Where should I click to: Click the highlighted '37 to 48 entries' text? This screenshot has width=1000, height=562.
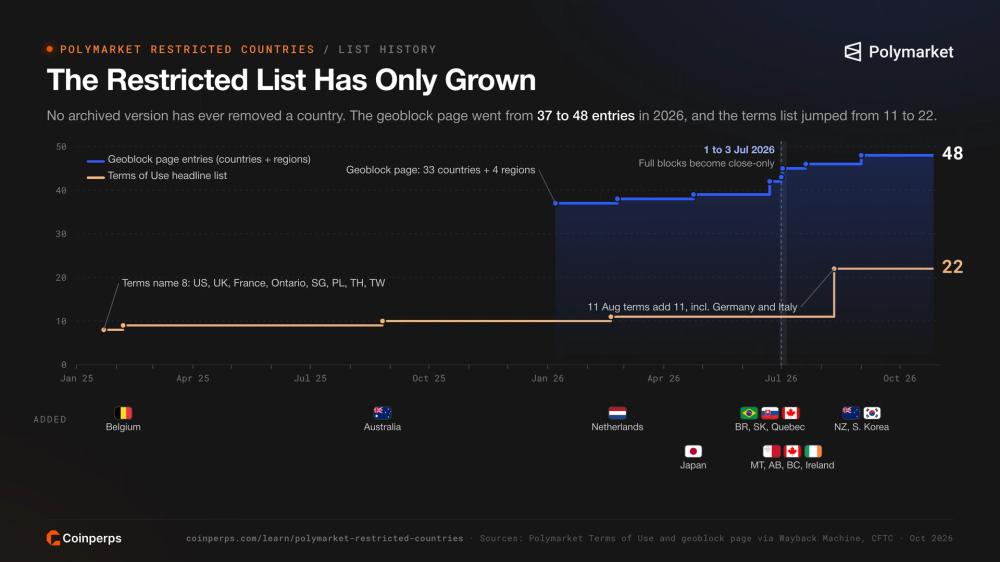tap(585, 115)
